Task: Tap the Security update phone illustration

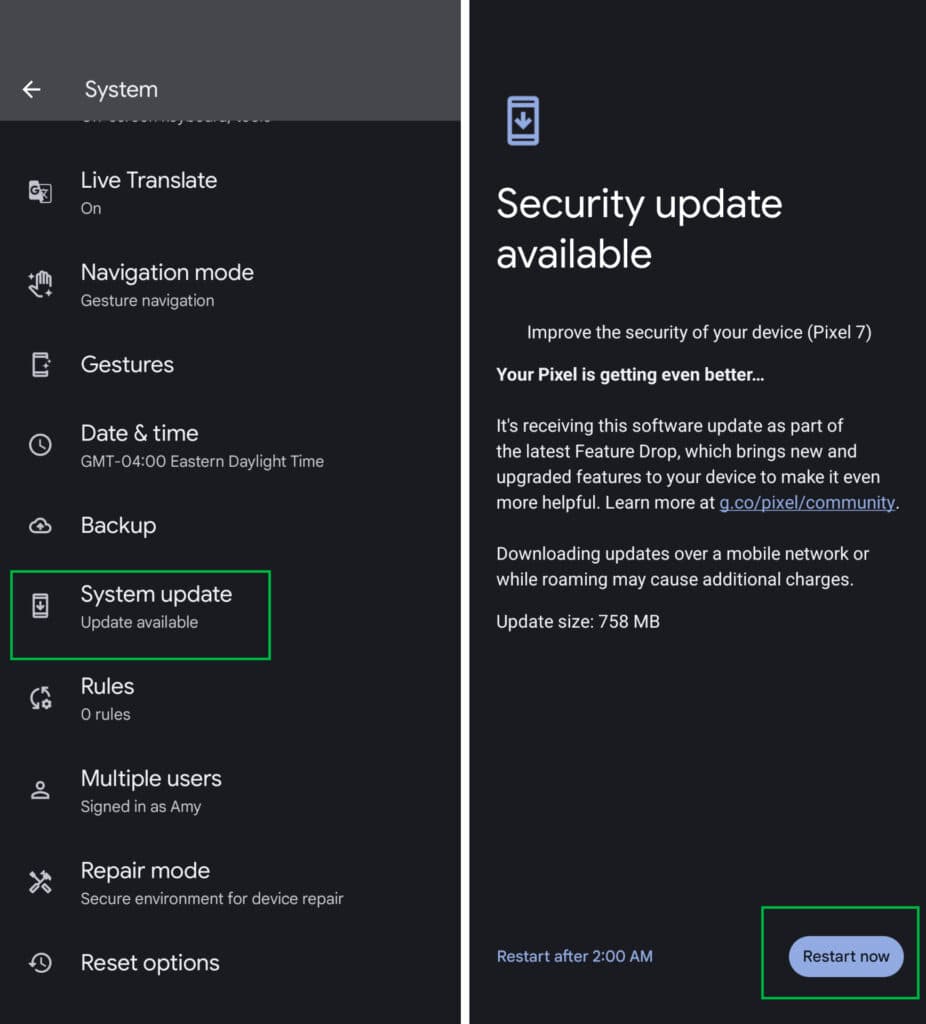Action: click(x=524, y=119)
